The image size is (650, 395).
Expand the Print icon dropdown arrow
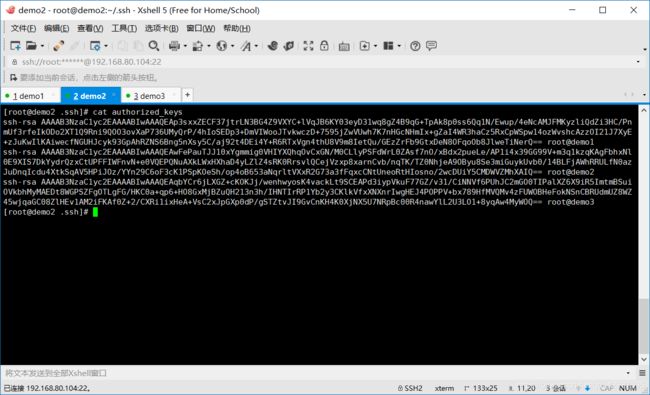[185, 46]
